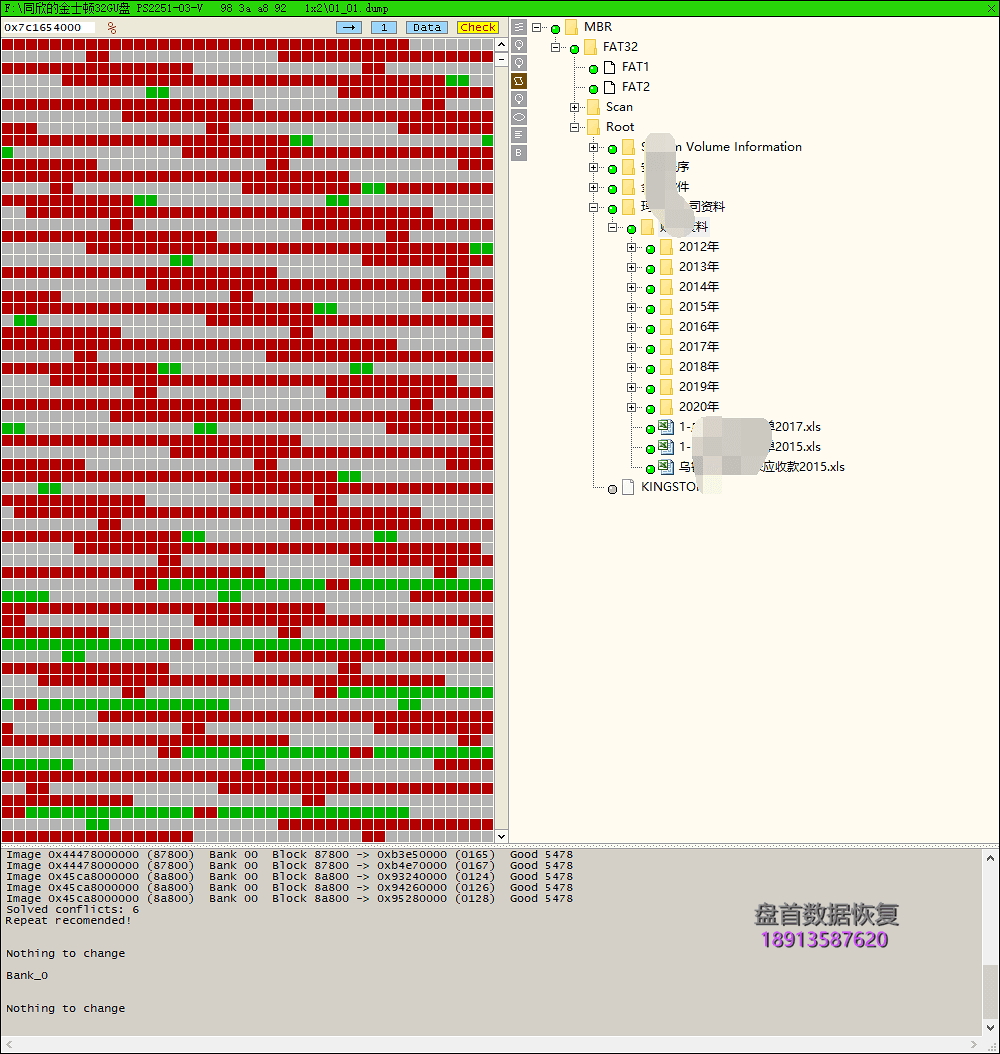Click the FAT32 folder icon
The image size is (1000, 1054).
tap(590, 47)
